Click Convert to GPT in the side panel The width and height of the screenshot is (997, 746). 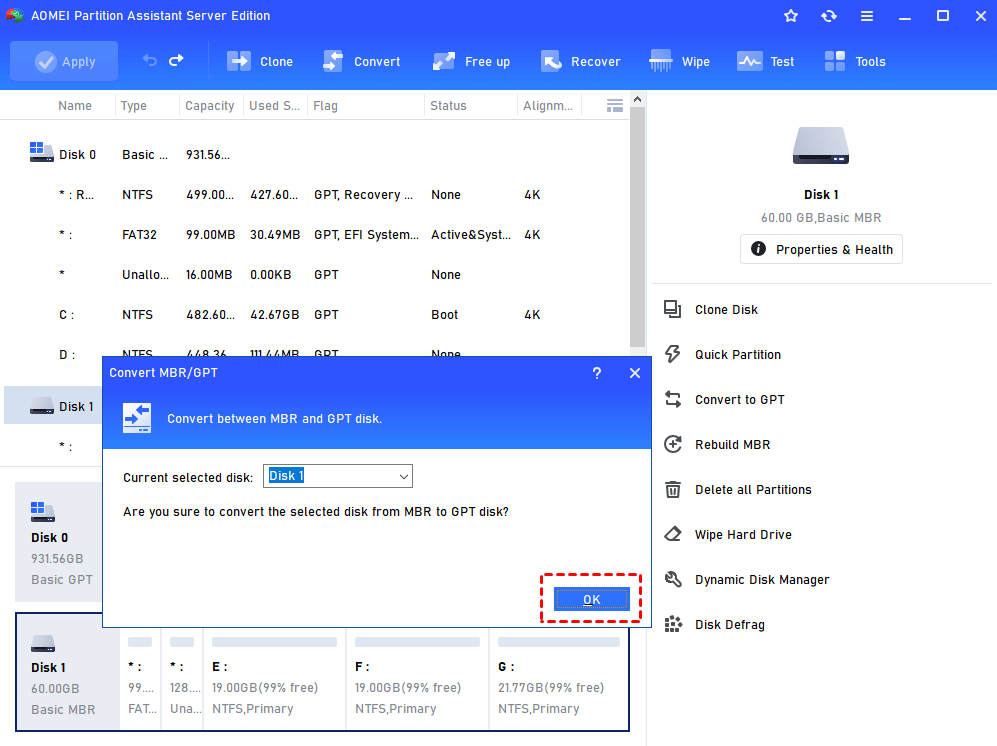(x=739, y=400)
